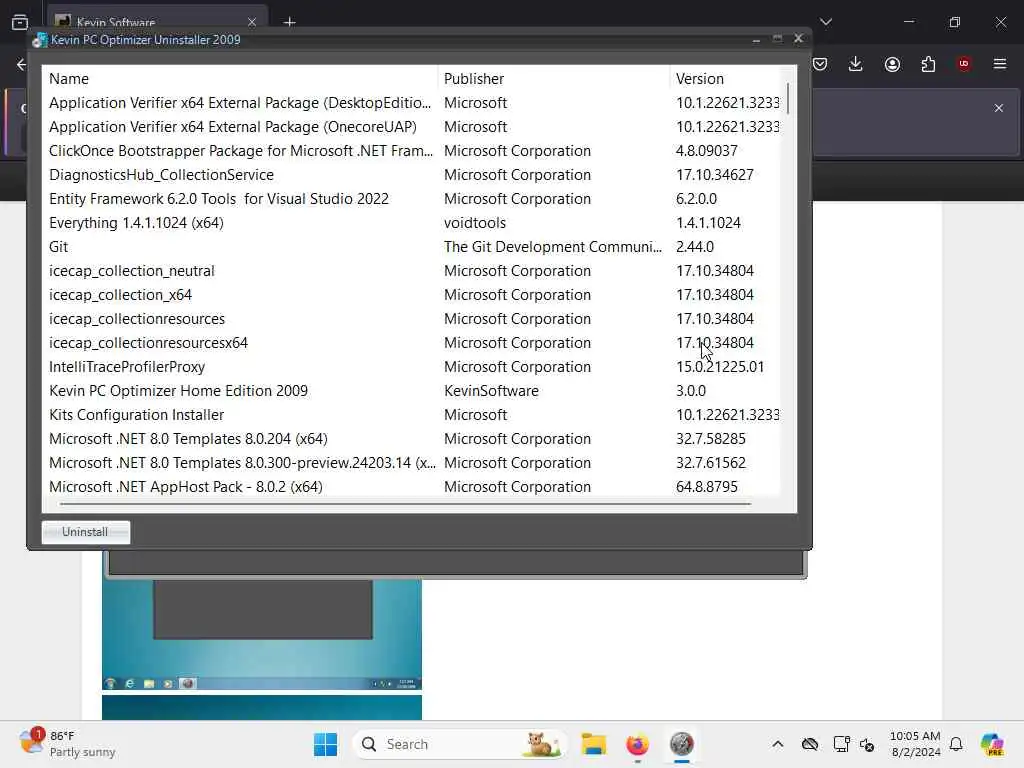Open File Explorer from taskbar
Screen dimensions: 1024x768
pos(594,744)
